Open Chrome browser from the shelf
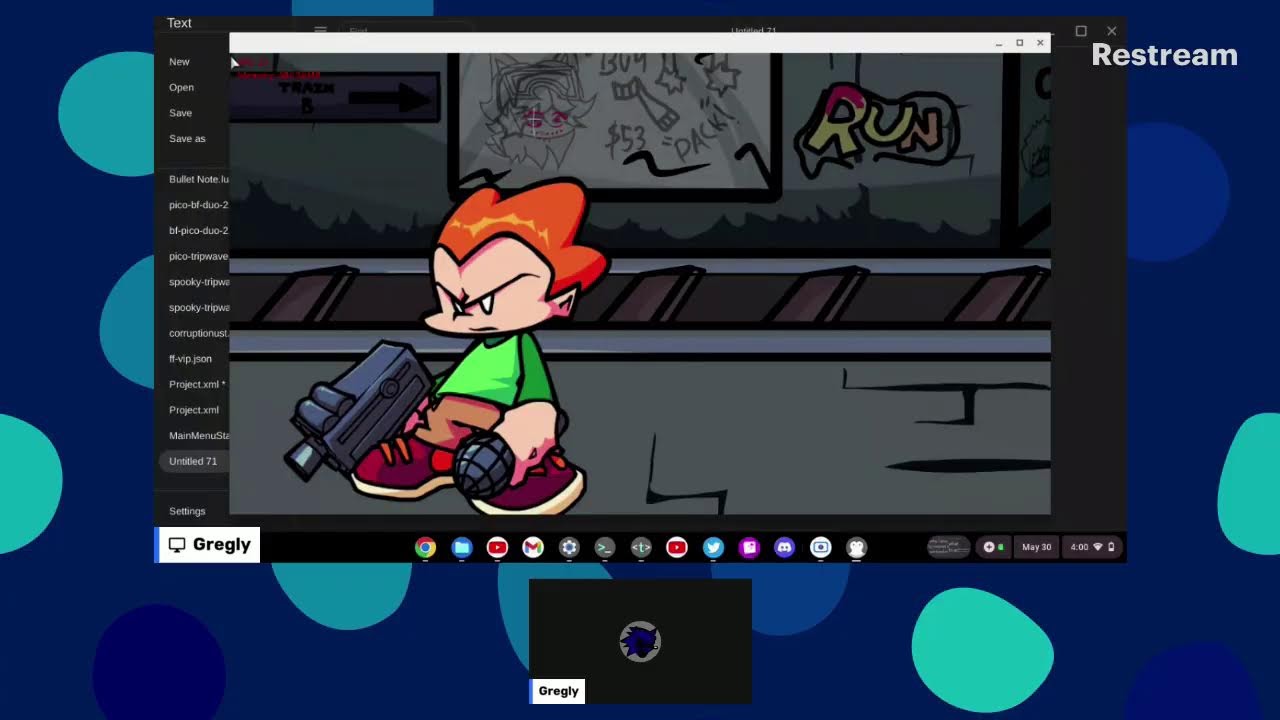 tap(425, 547)
